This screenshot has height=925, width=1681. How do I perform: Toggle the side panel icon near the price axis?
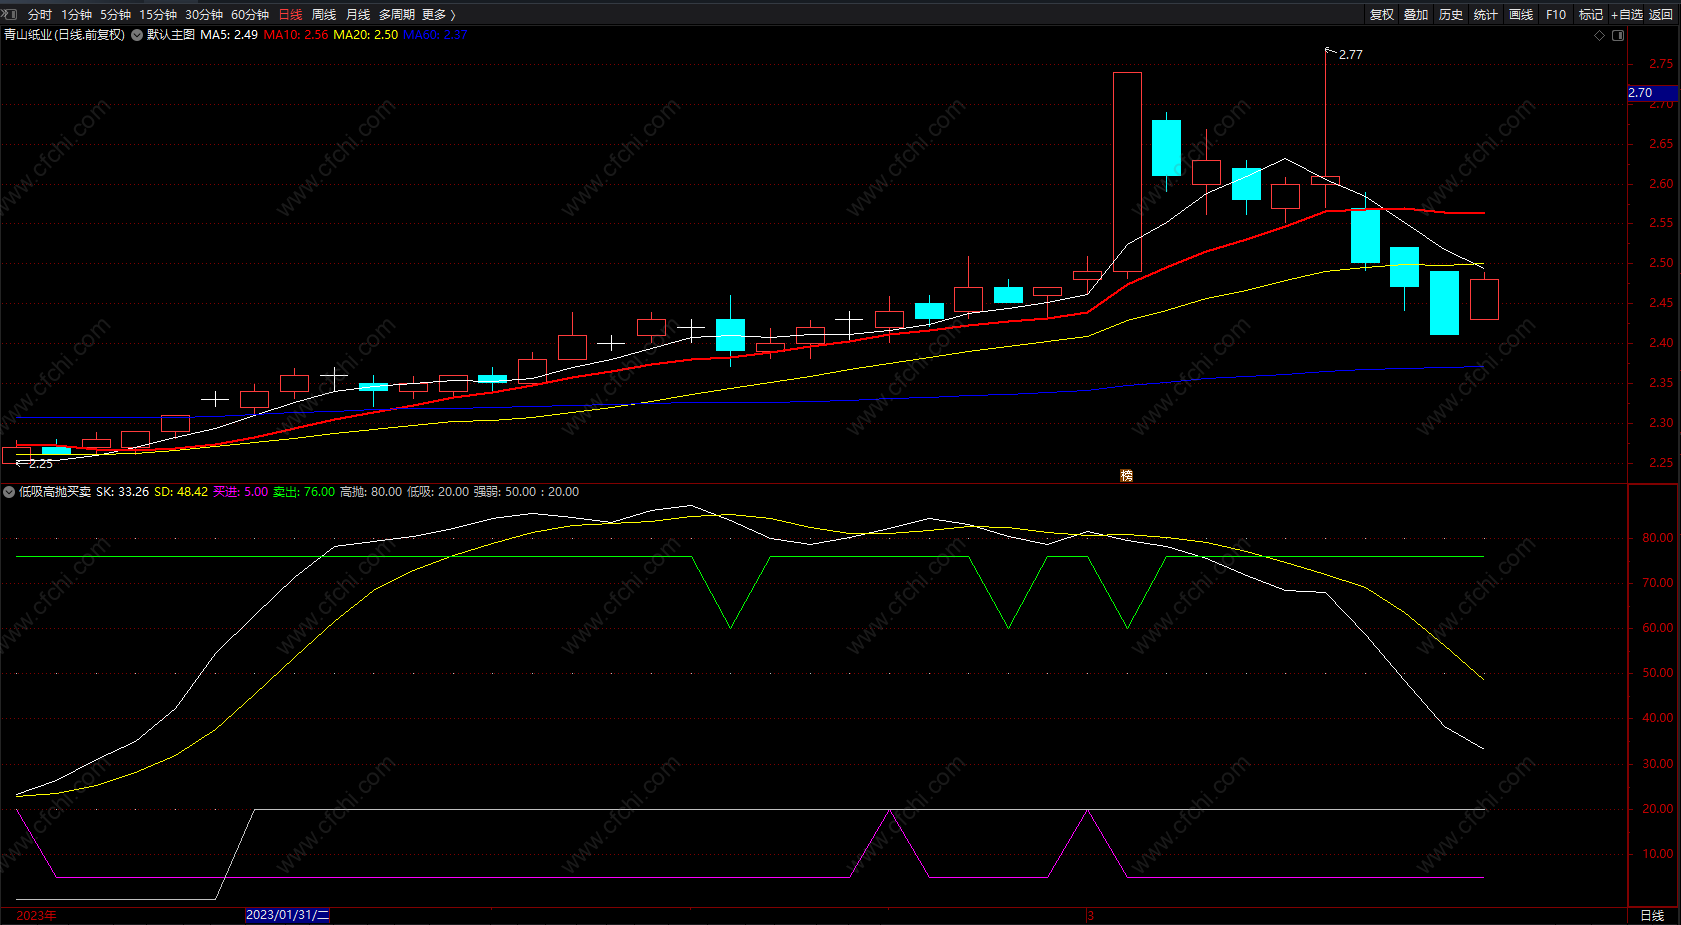(x=1618, y=35)
